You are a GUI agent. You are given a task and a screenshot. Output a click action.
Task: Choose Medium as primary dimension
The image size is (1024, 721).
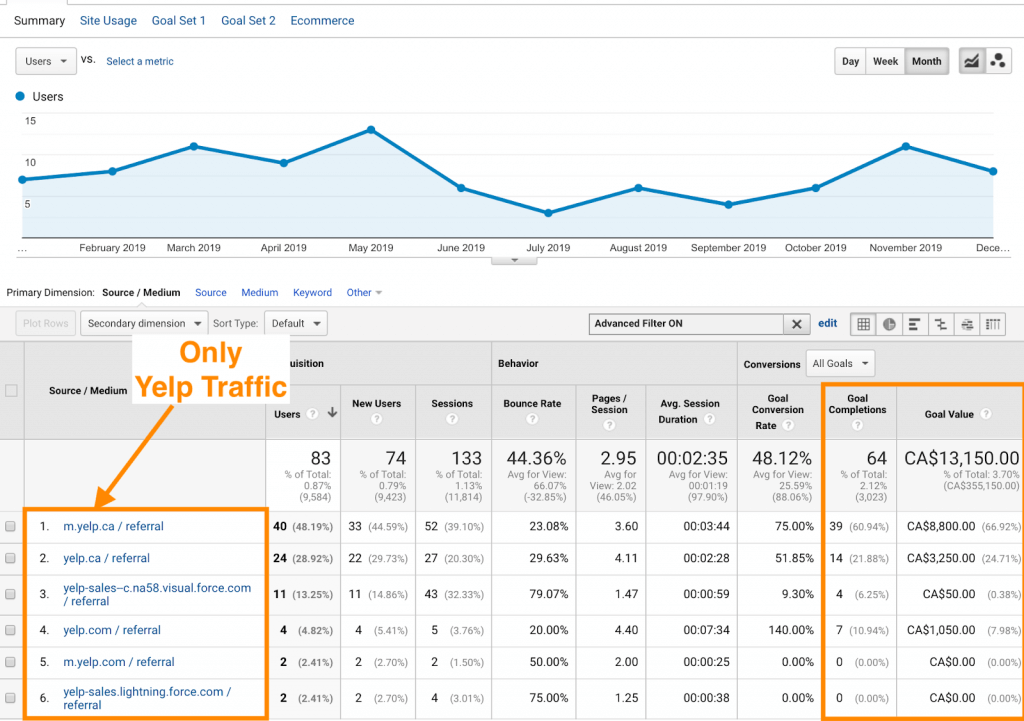tap(260, 293)
